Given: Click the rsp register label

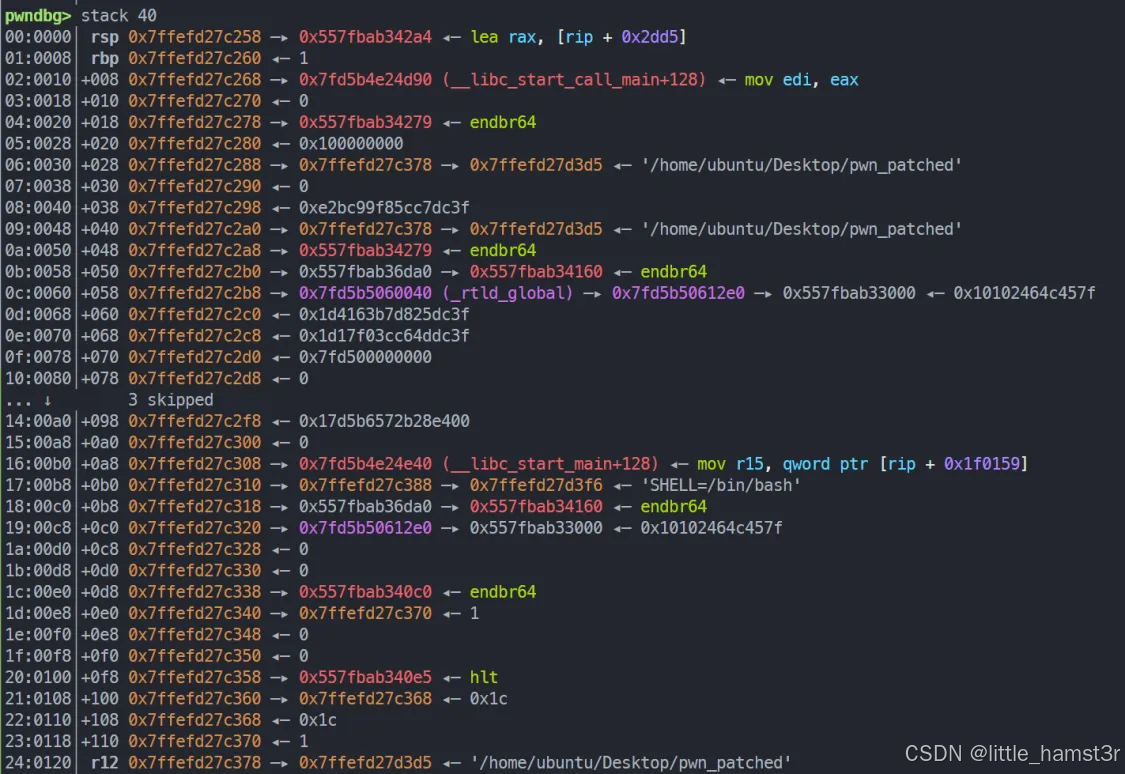Looking at the screenshot, I should point(103,37).
